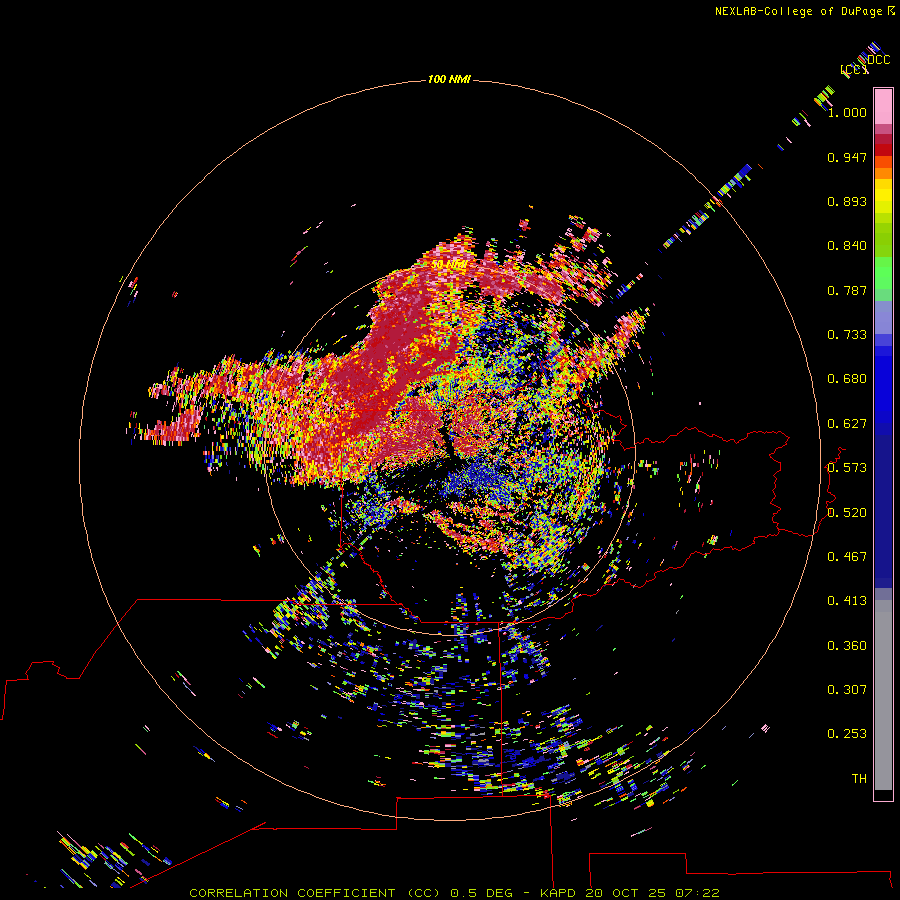The width and height of the screenshot is (900, 900).
Task: Click the 0.733 scale value
Action: pyautogui.click(x=847, y=335)
